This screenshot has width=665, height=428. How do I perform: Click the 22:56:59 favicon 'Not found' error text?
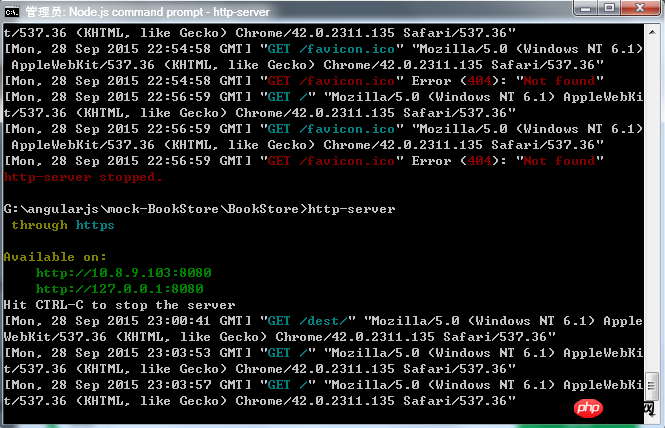pos(559,161)
